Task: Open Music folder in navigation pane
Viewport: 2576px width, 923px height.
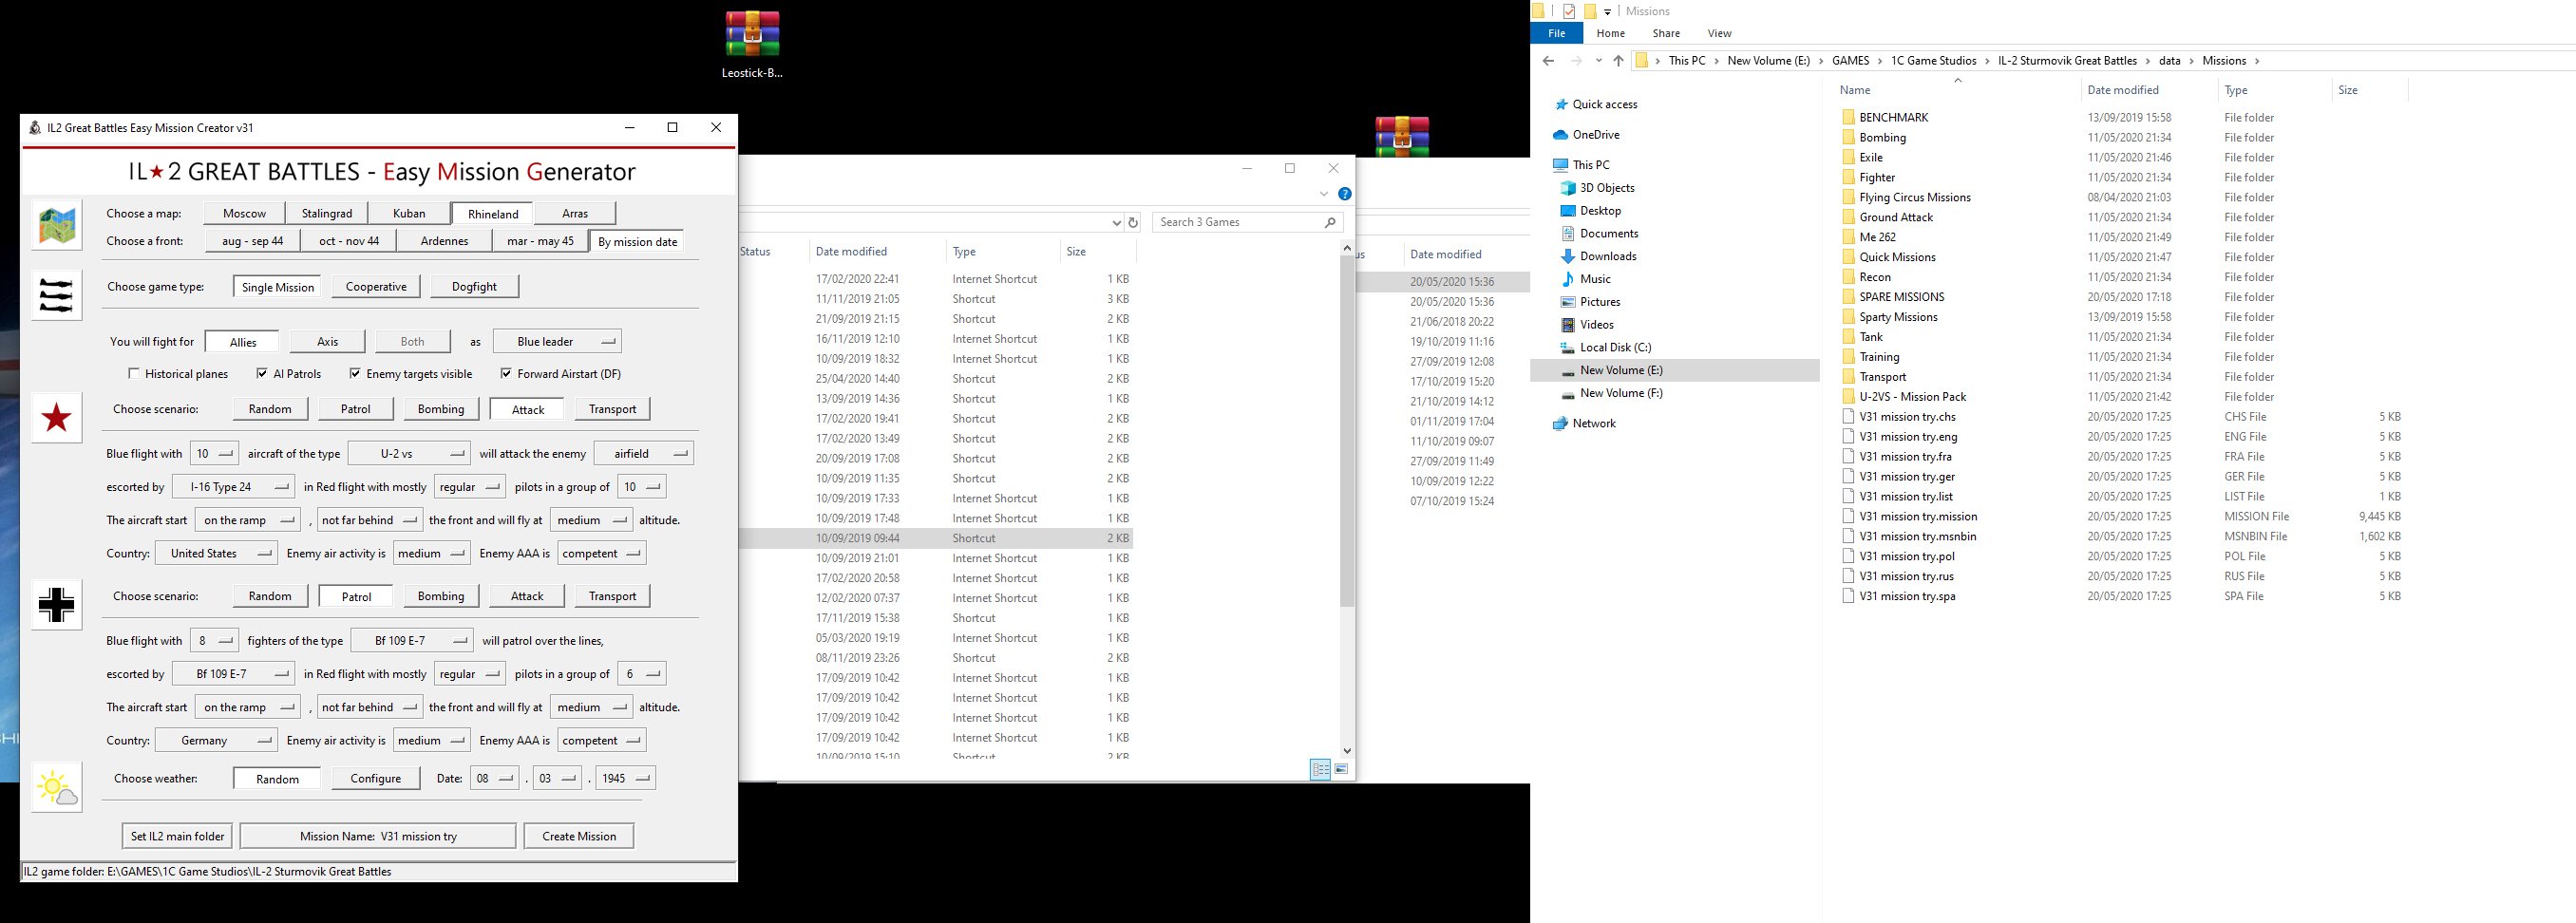Action: coord(1595,279)
